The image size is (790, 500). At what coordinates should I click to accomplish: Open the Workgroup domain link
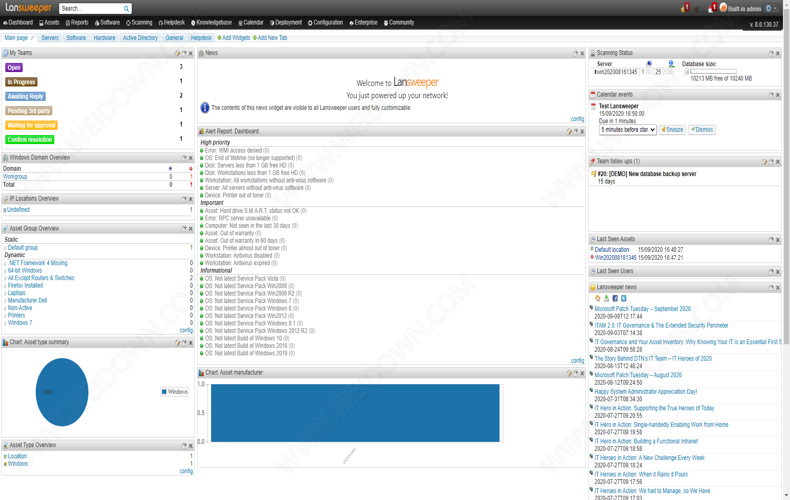tap(15, 177)
